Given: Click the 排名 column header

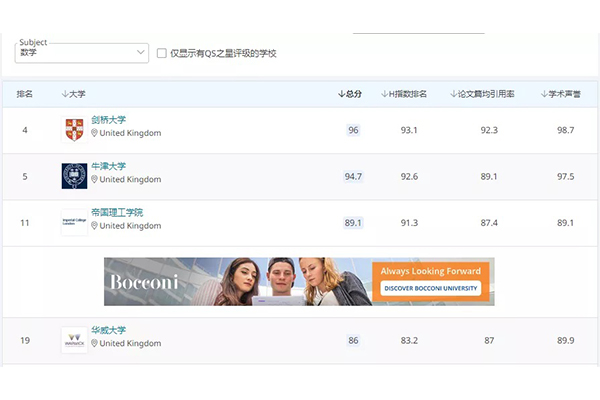Looking at the screenshot, I should point(24,94).
